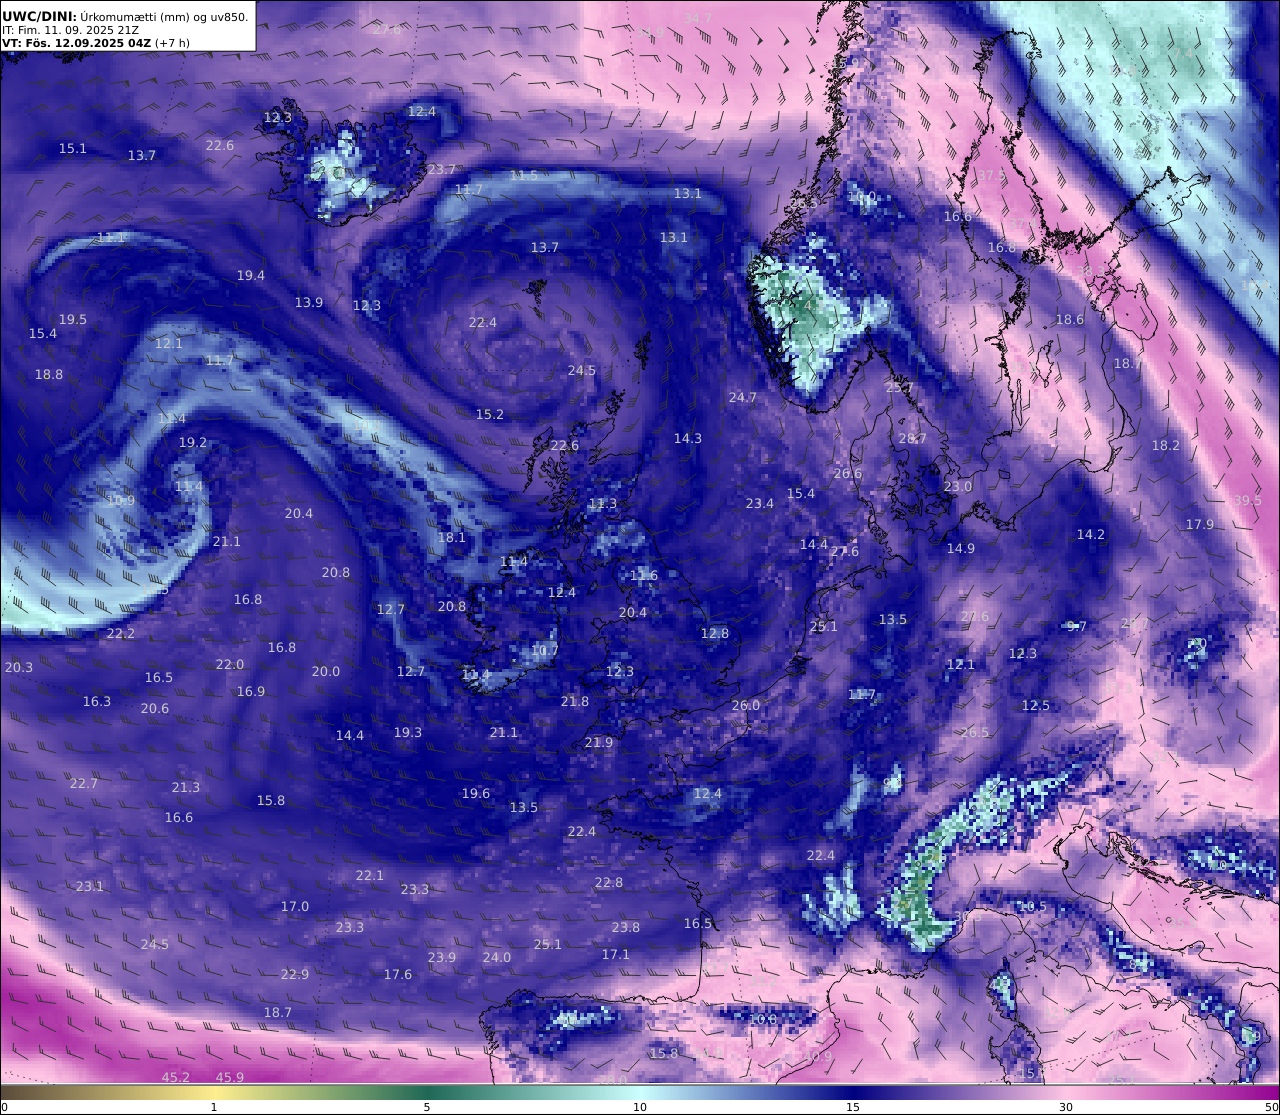Click the map value 19.3
The height and width of the screenshot is (1115, 1280).
[x=408, y=733]
